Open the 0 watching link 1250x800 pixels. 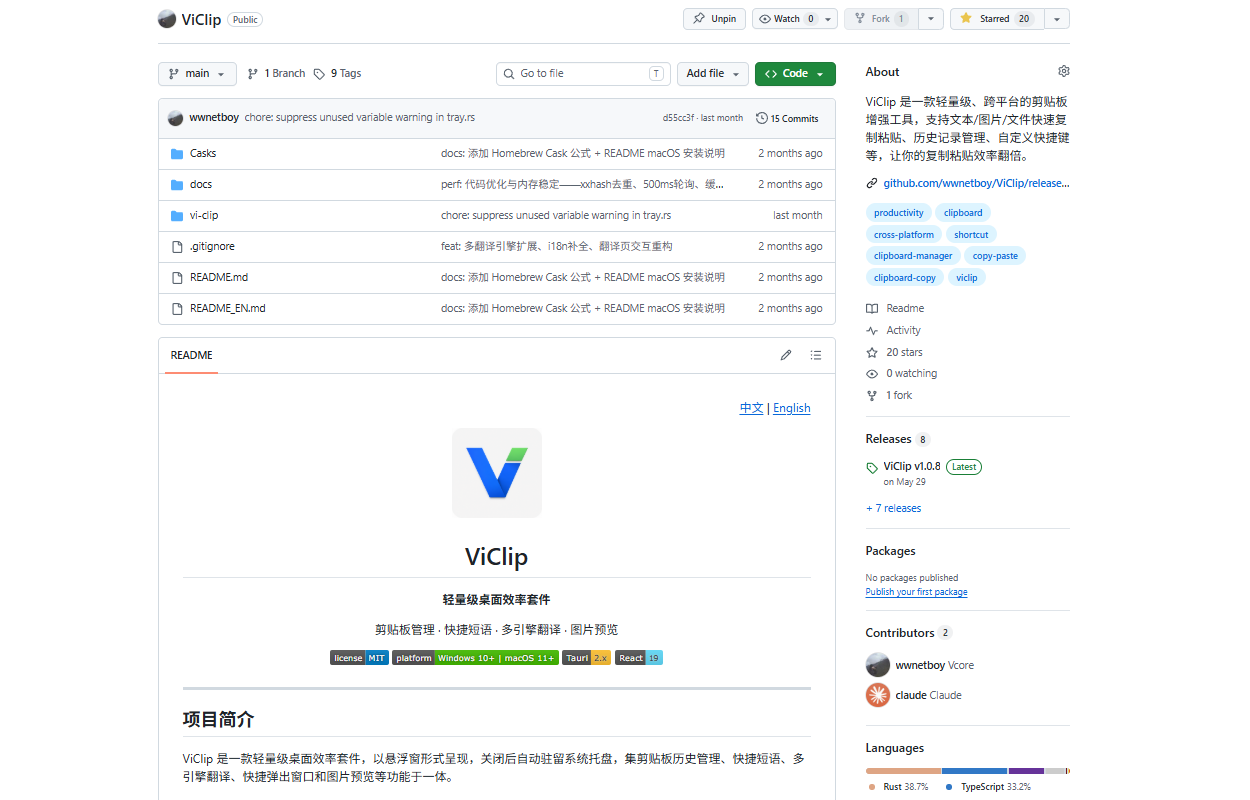902,374
